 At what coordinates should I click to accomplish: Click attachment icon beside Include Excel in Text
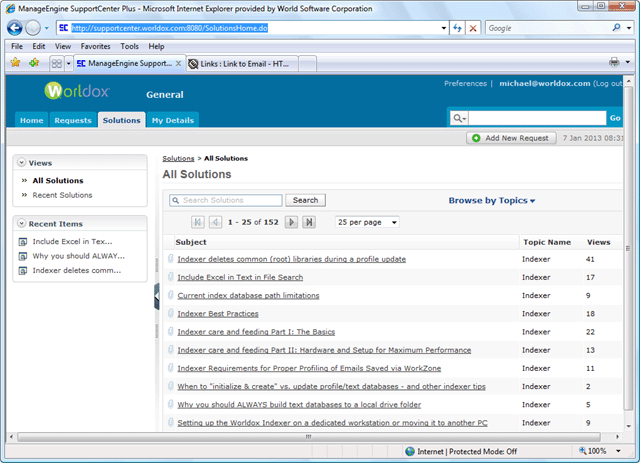click(171, 277)
